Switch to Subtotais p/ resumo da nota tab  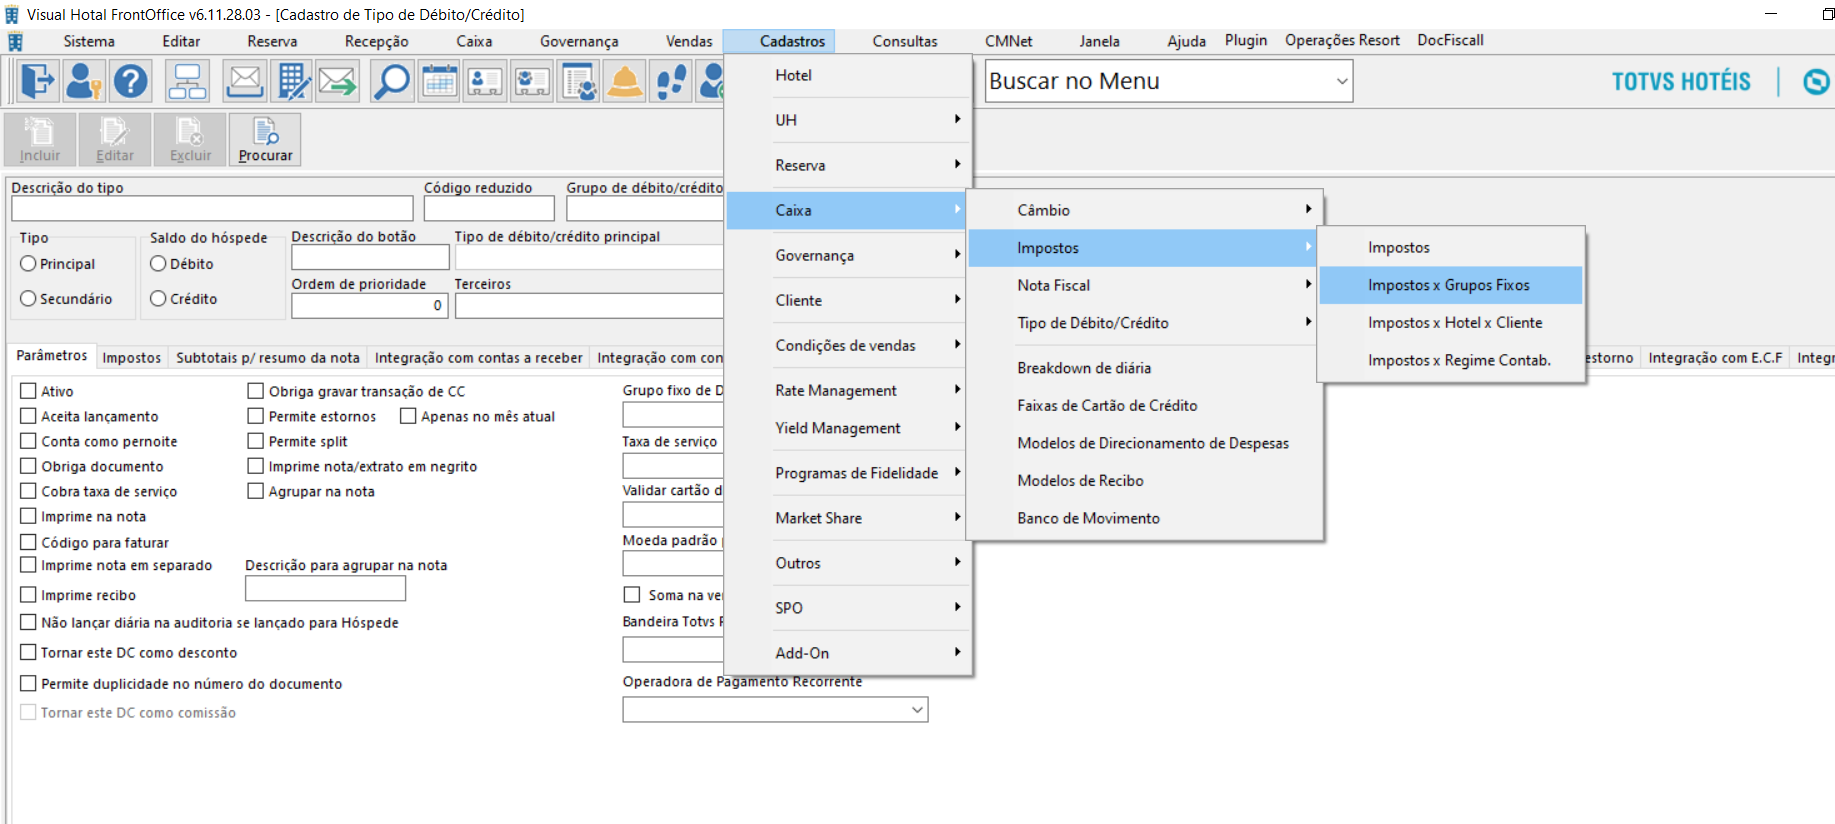click(268, 358)
